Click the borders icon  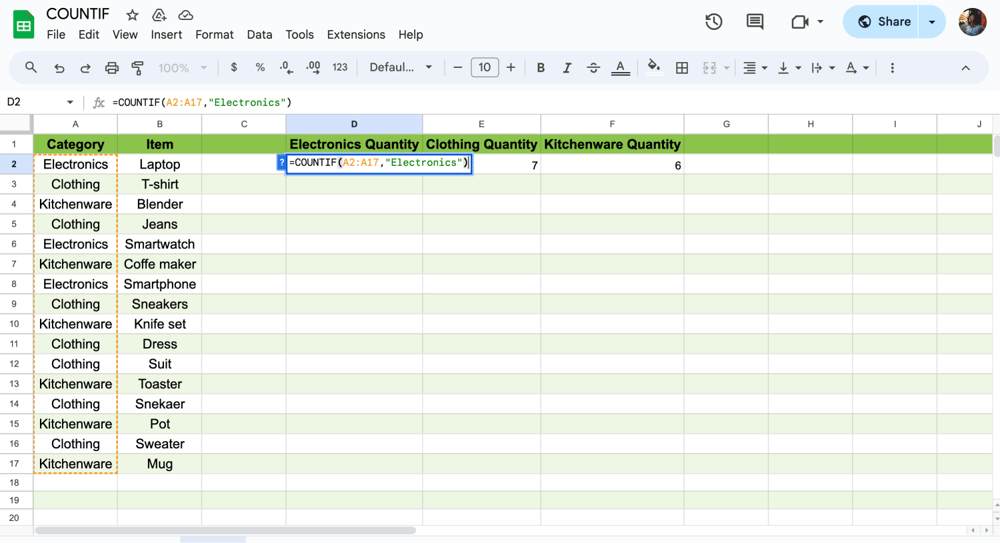point(682,68)
